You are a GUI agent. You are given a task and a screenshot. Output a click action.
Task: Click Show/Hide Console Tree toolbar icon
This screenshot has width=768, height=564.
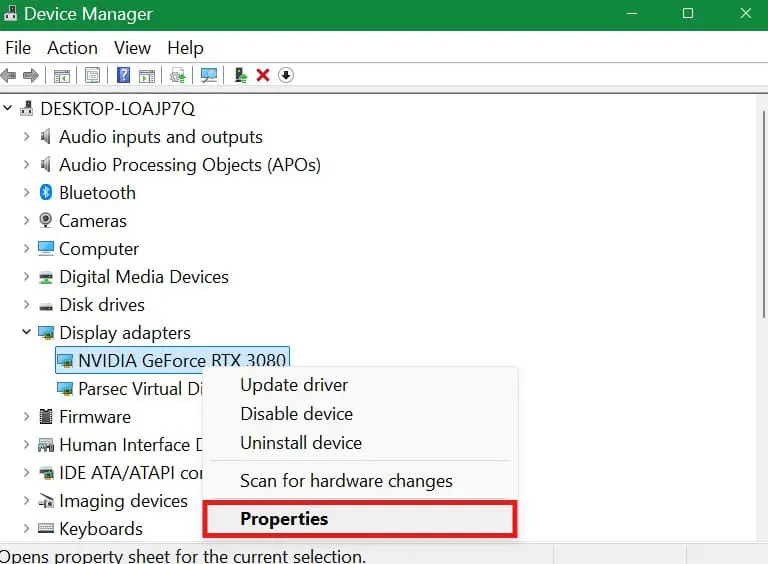click(62, 76)
